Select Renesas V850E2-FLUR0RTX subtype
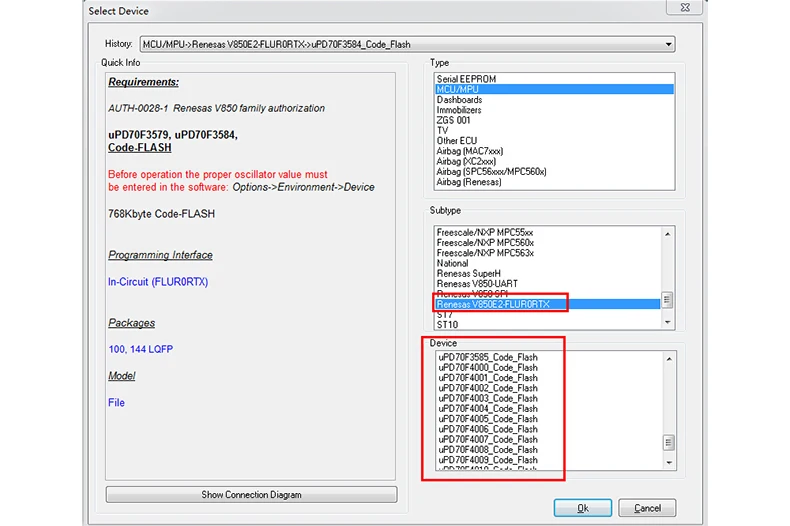The width and height of the screenshot is (790, 526). click(x=548, y=304)
